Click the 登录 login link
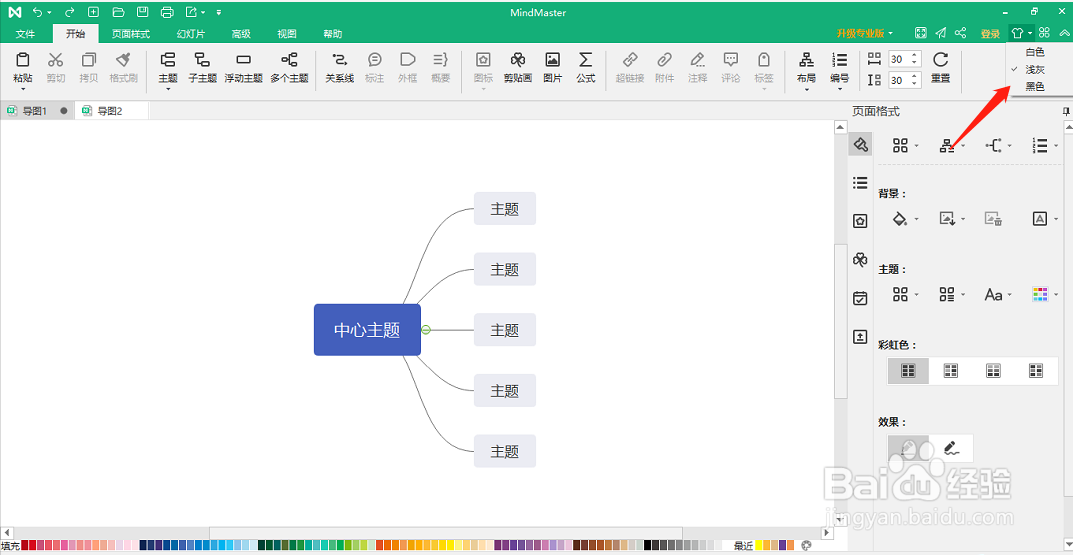The image size is (1073, 555). pyautogui.click(x=990, y=34)
